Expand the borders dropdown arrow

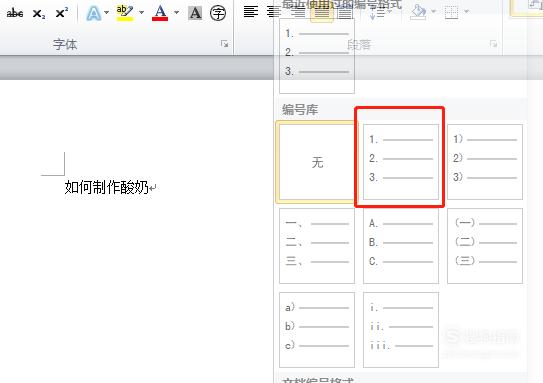[466, 12]
